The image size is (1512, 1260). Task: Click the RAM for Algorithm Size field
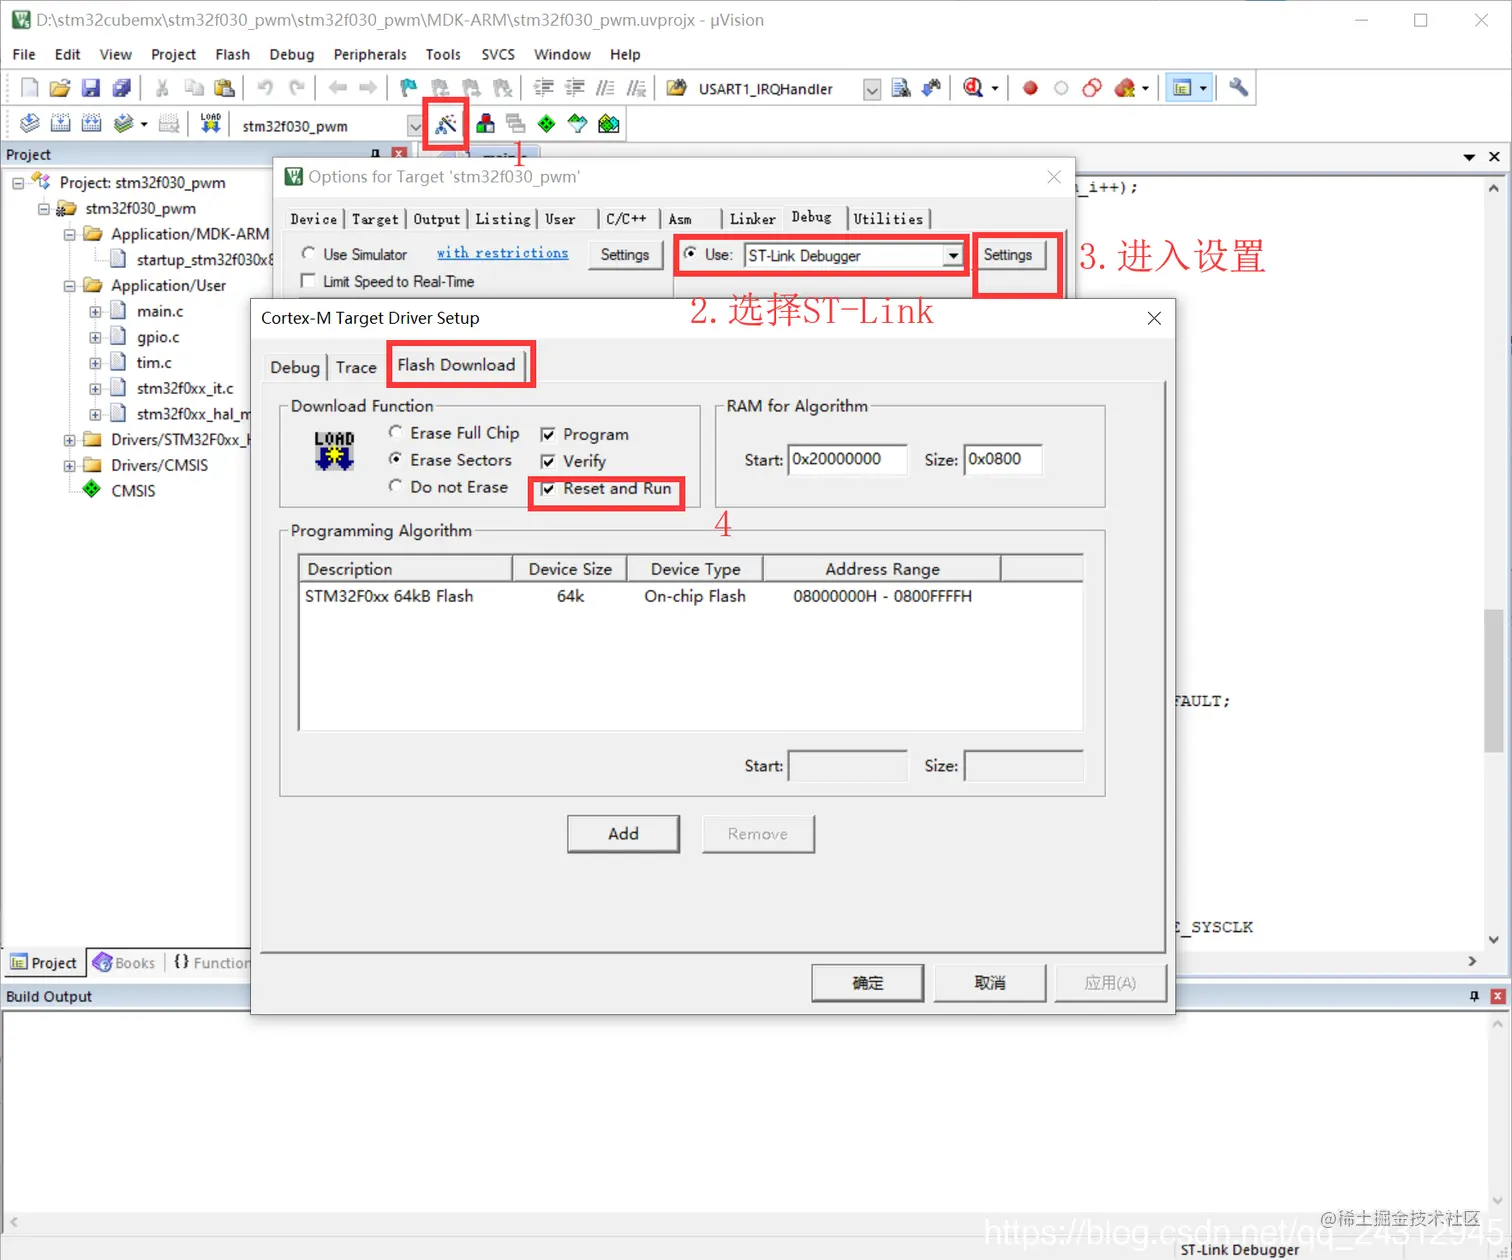point(1003,460)
